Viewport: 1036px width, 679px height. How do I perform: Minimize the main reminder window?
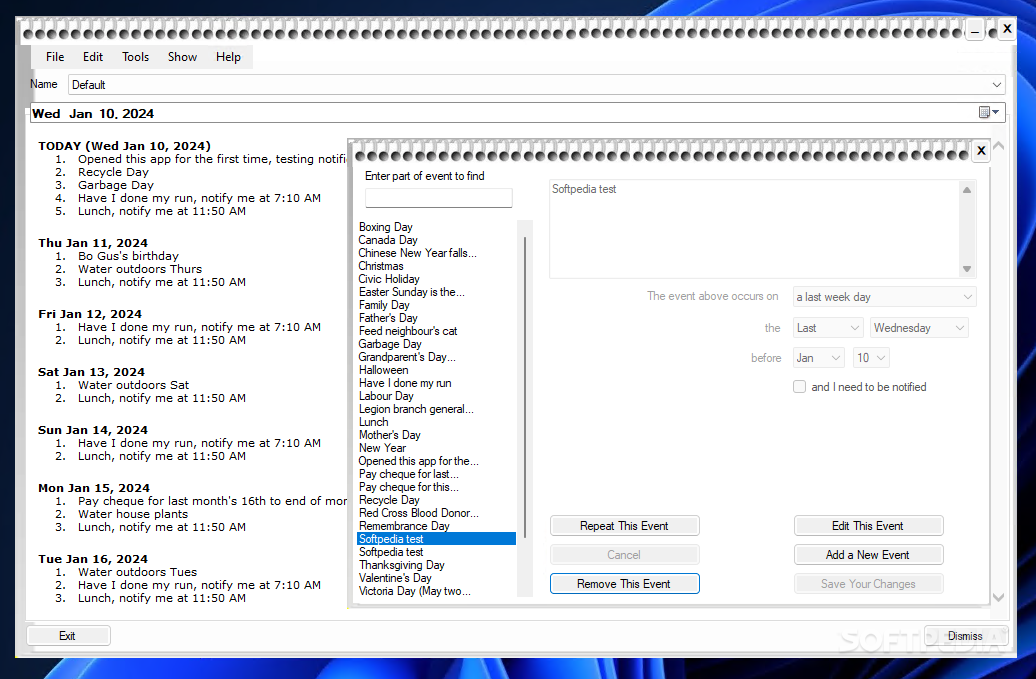(x=975, y=30)
